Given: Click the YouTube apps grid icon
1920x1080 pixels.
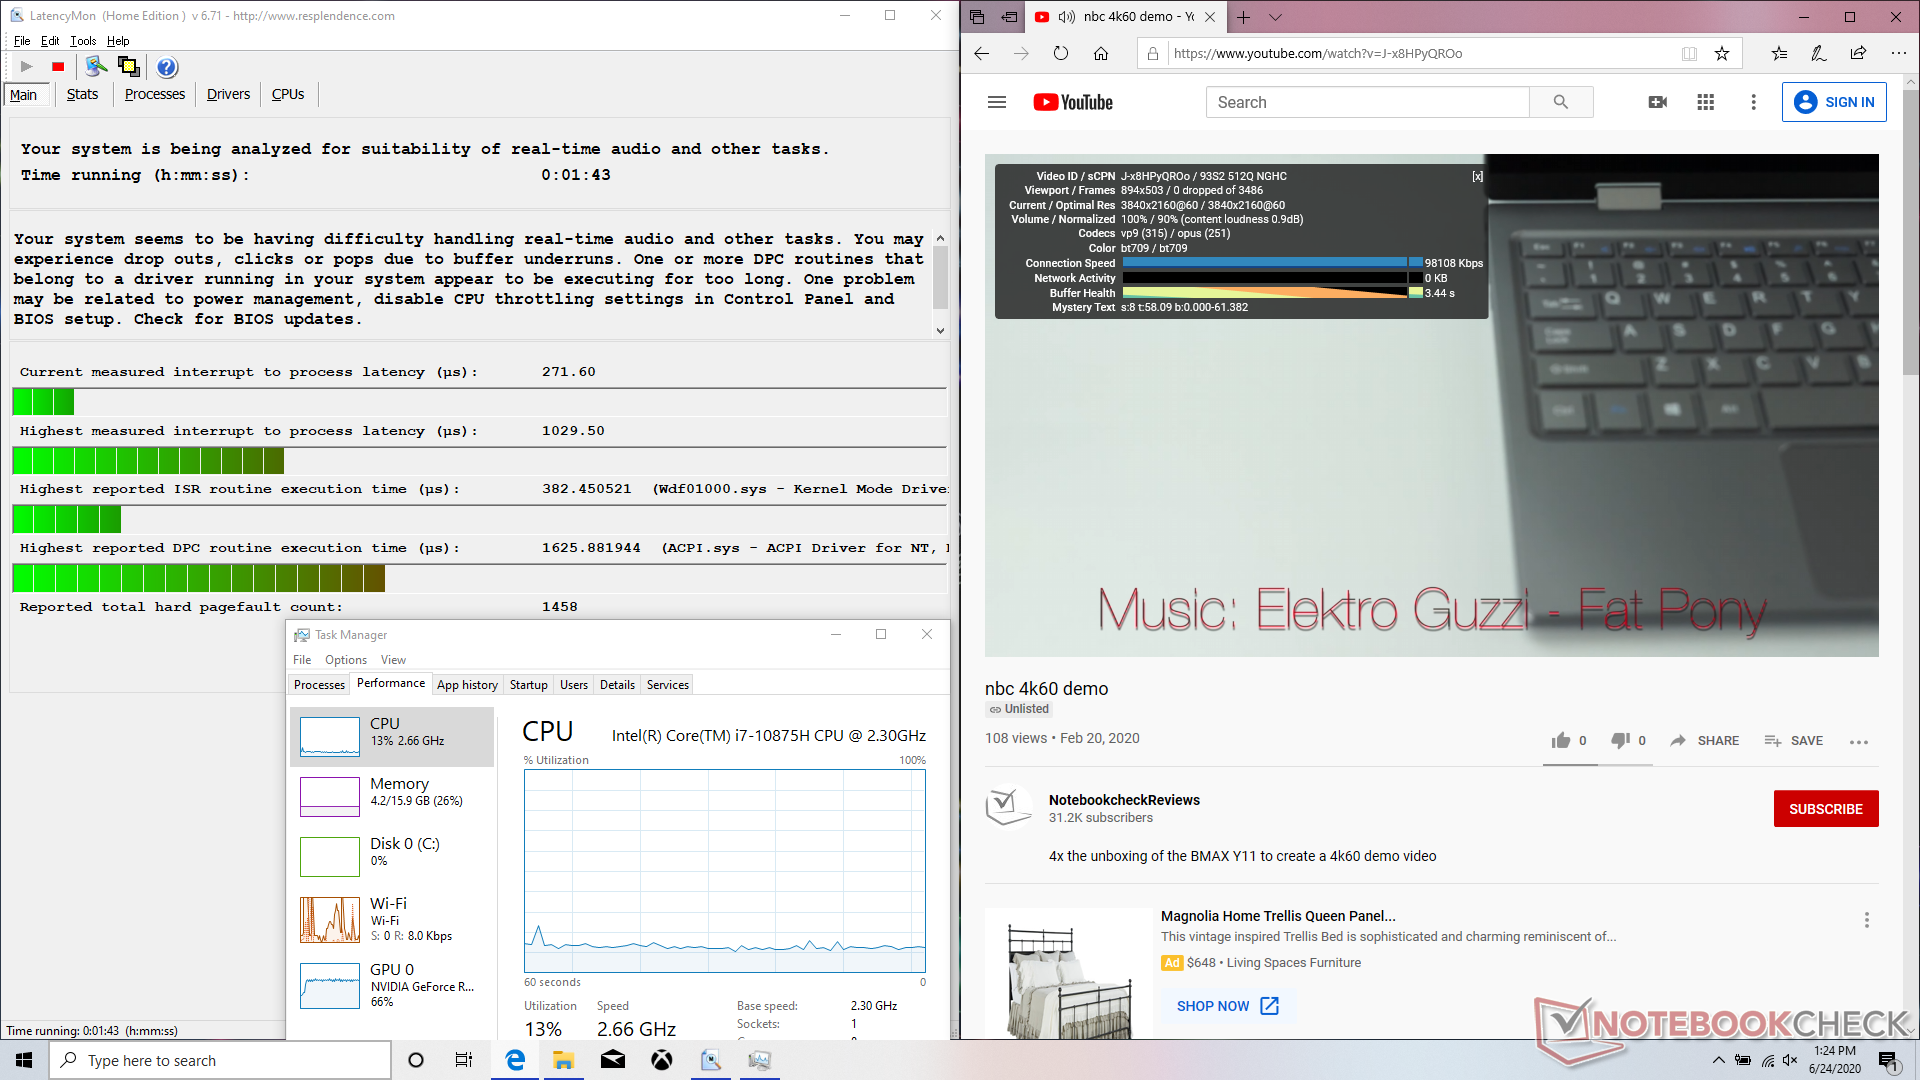Looking at the screenshot, I should pos(1706,102).
